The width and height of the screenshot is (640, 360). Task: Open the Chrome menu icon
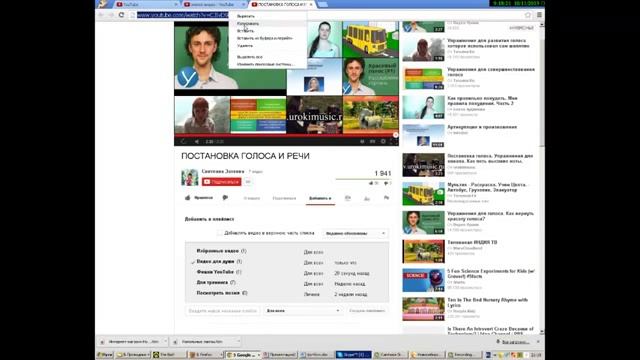pos(539,15)
